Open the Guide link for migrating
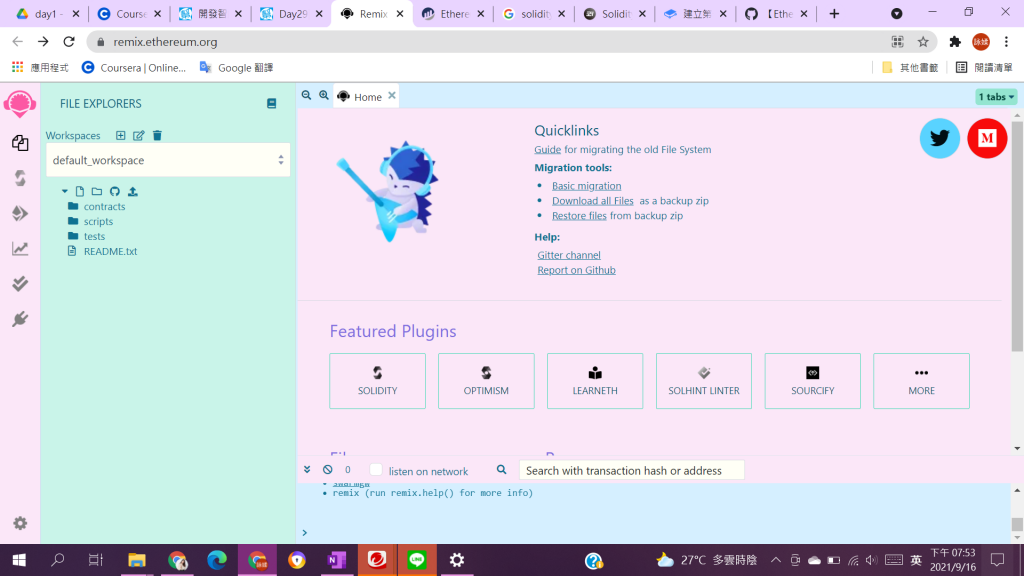Viewport: 1024px width, 576px height. click(547, 150)
